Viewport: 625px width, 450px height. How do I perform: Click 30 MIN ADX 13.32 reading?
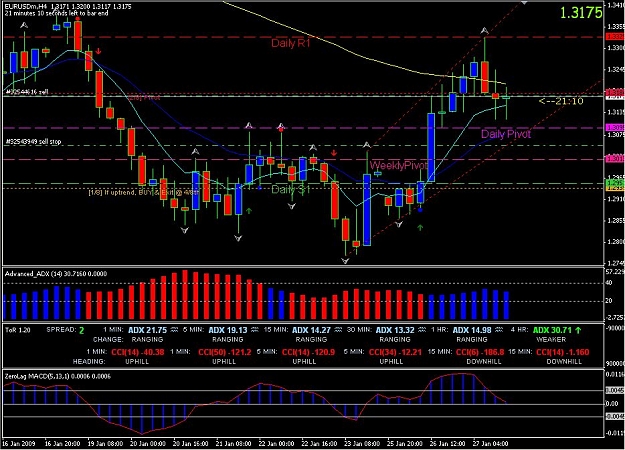(395, 330)
